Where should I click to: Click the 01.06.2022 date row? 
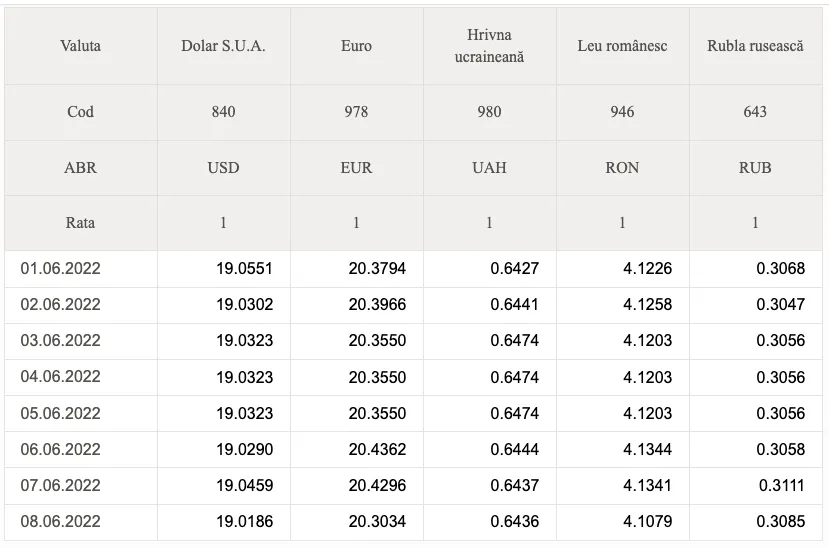413,268
